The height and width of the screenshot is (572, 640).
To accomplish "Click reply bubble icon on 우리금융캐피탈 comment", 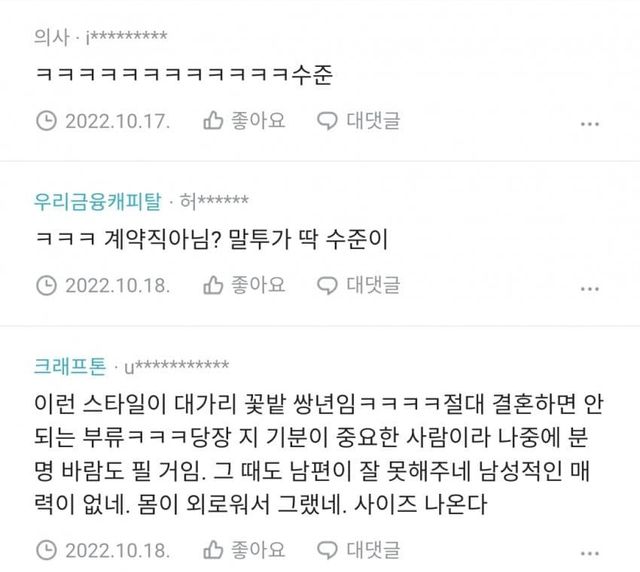I will click(x=327, y=285).
